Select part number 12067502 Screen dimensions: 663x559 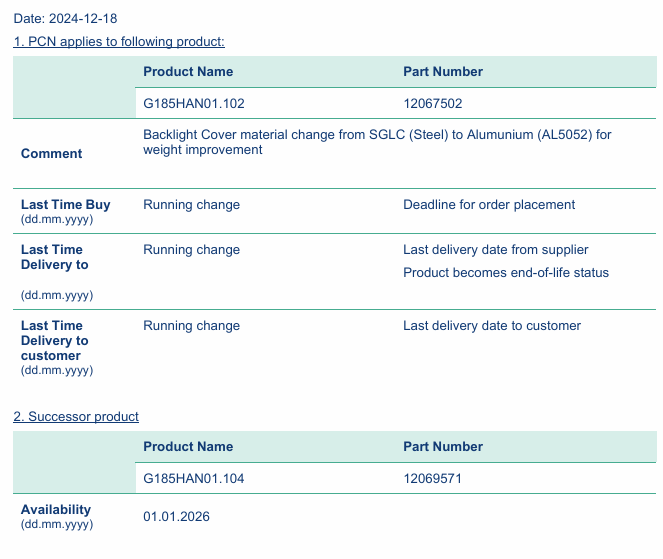pos(433,104)
